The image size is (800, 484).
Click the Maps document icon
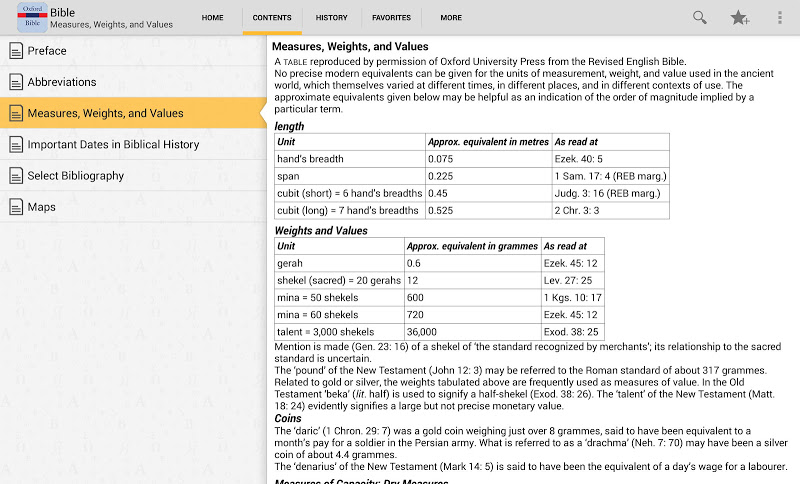tap(16, 207)
